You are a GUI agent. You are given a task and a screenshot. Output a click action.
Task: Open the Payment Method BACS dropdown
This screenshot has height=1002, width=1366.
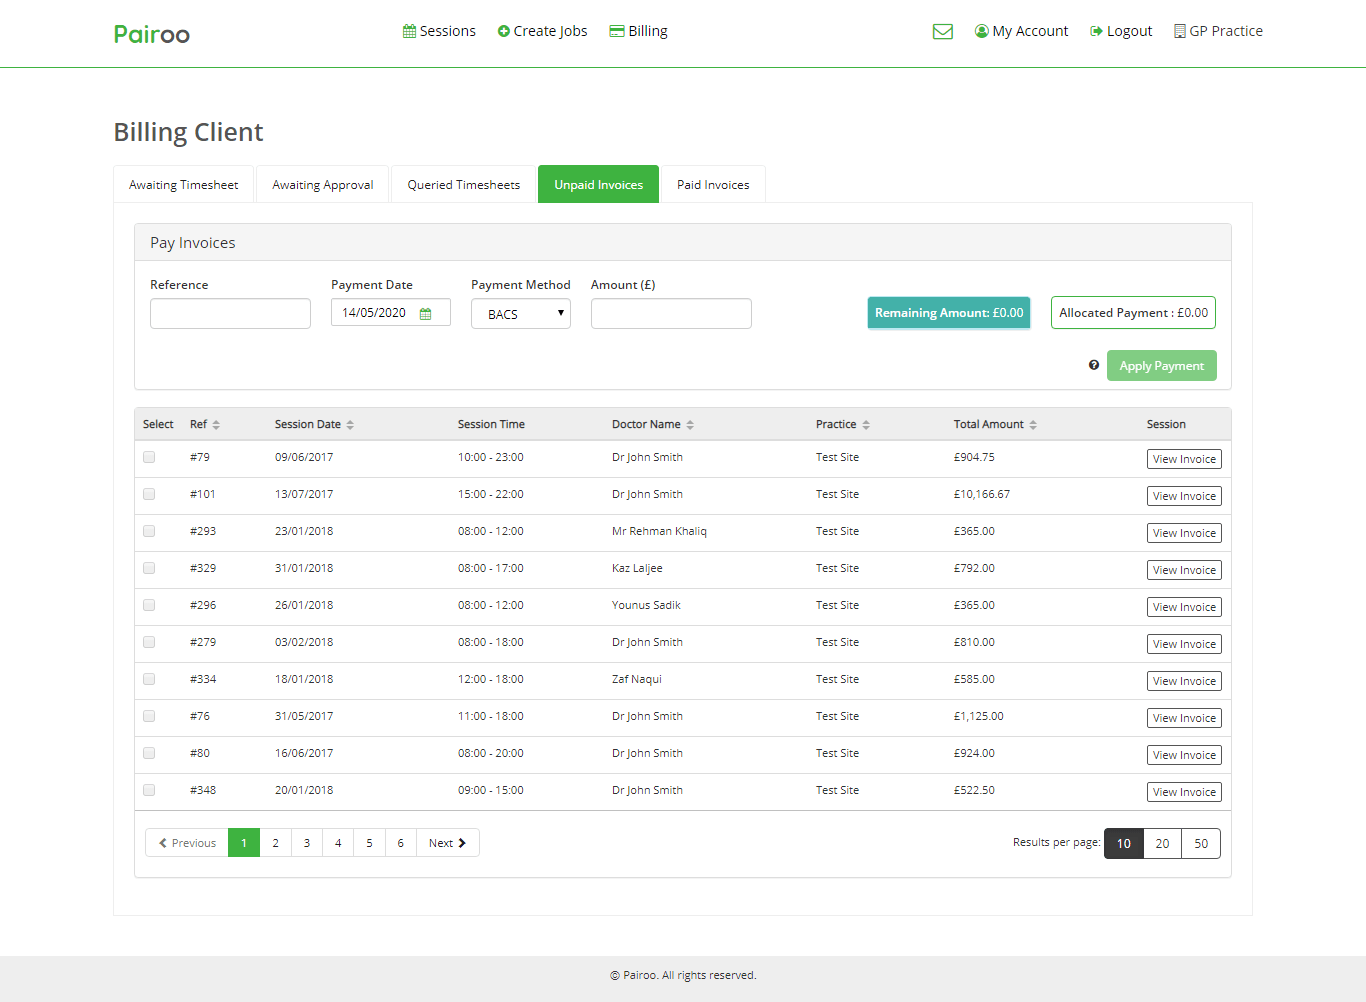pos(520,314)
